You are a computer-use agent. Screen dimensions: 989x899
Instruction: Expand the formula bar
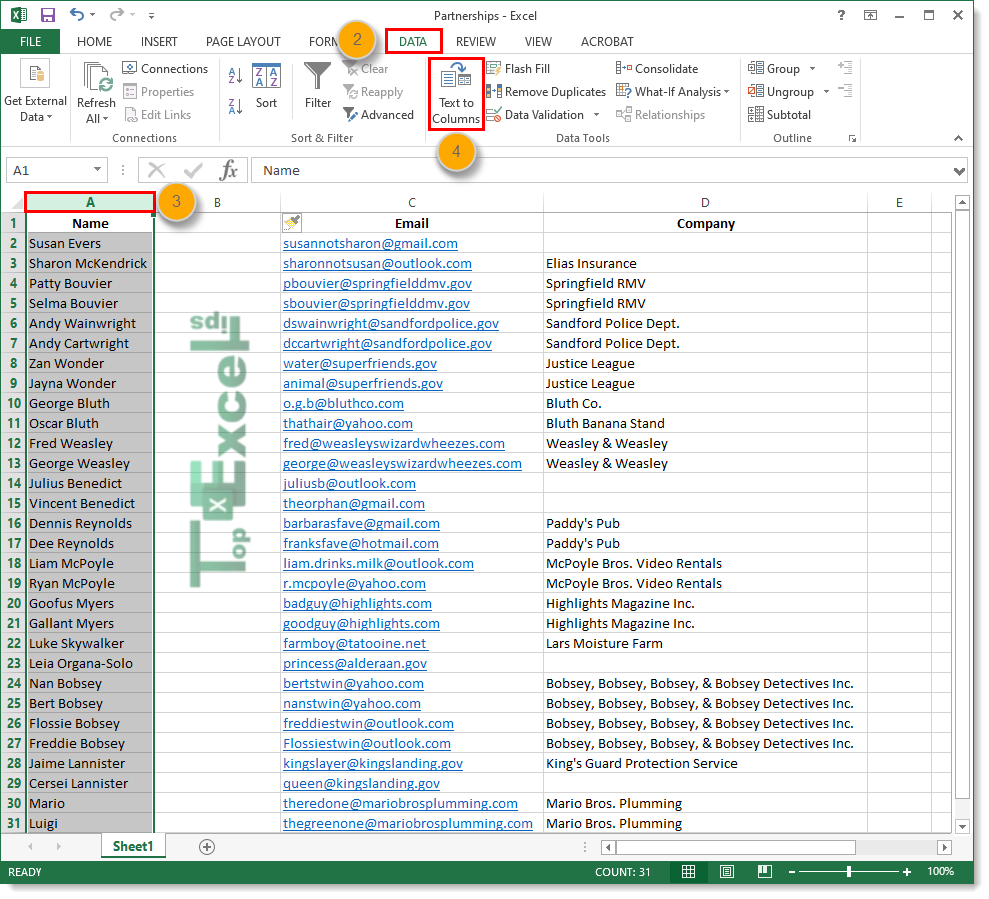[x=959, y=171]
